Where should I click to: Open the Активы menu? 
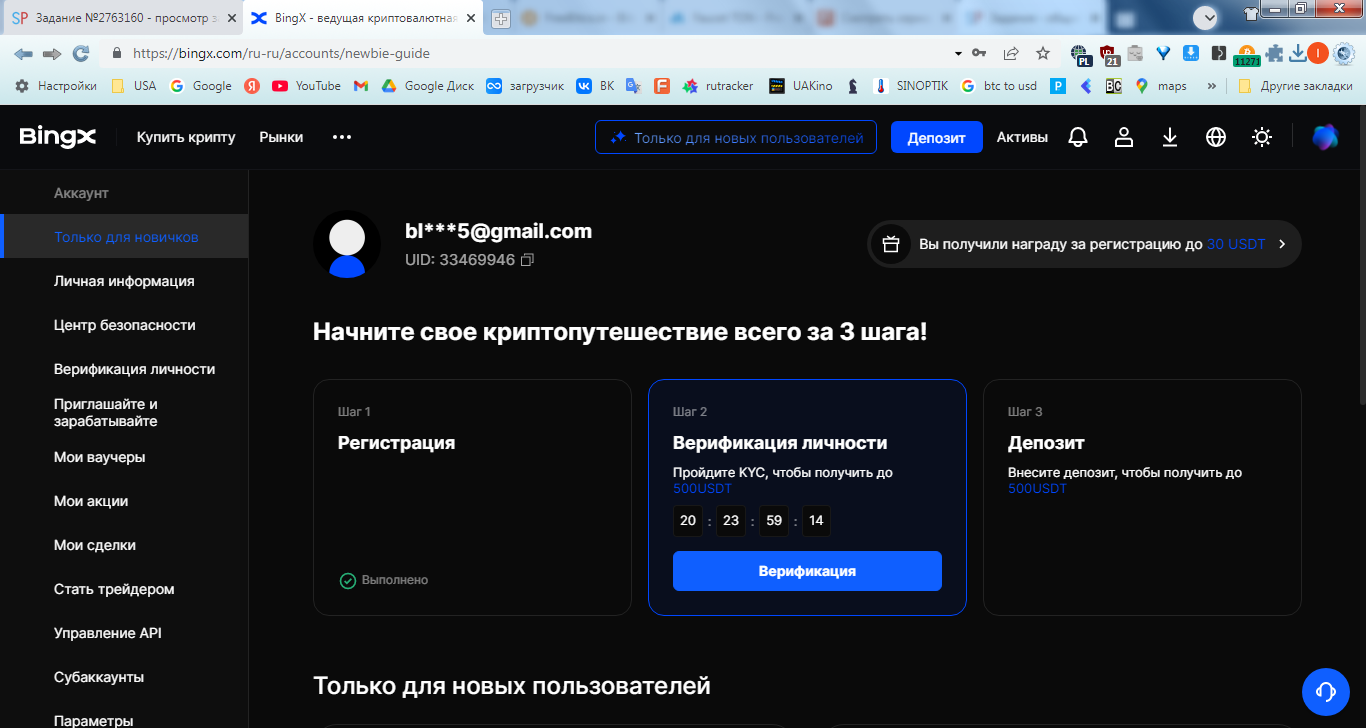(1022, 137)
